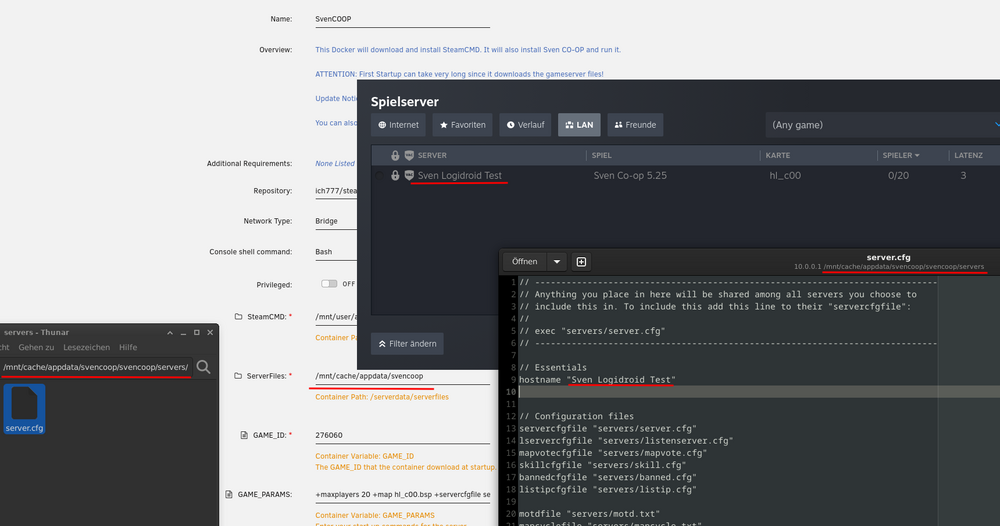
Task: Switch to the Favoriten tab
Action: (x=462, y=125)
